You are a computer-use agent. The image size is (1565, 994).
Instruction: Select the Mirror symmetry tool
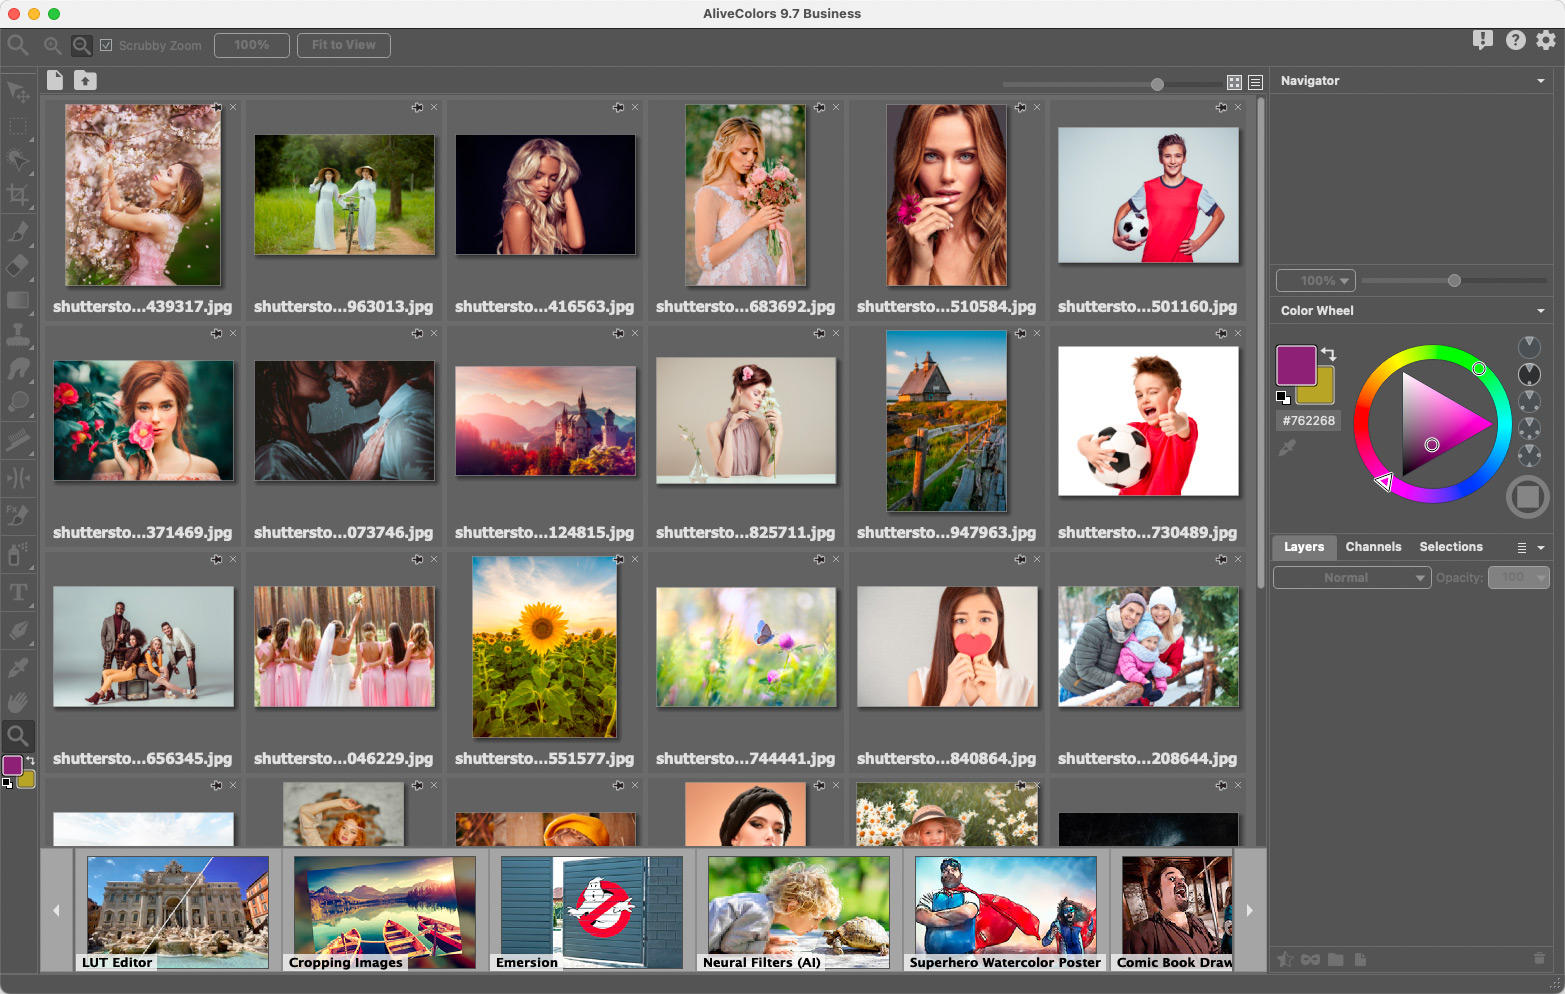[x=18, y=478]
